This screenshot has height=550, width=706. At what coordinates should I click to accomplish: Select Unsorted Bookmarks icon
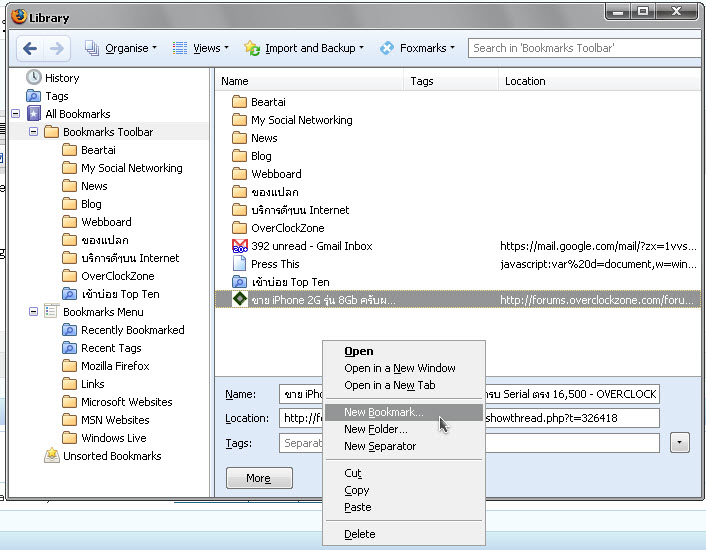tap(52, 455)
